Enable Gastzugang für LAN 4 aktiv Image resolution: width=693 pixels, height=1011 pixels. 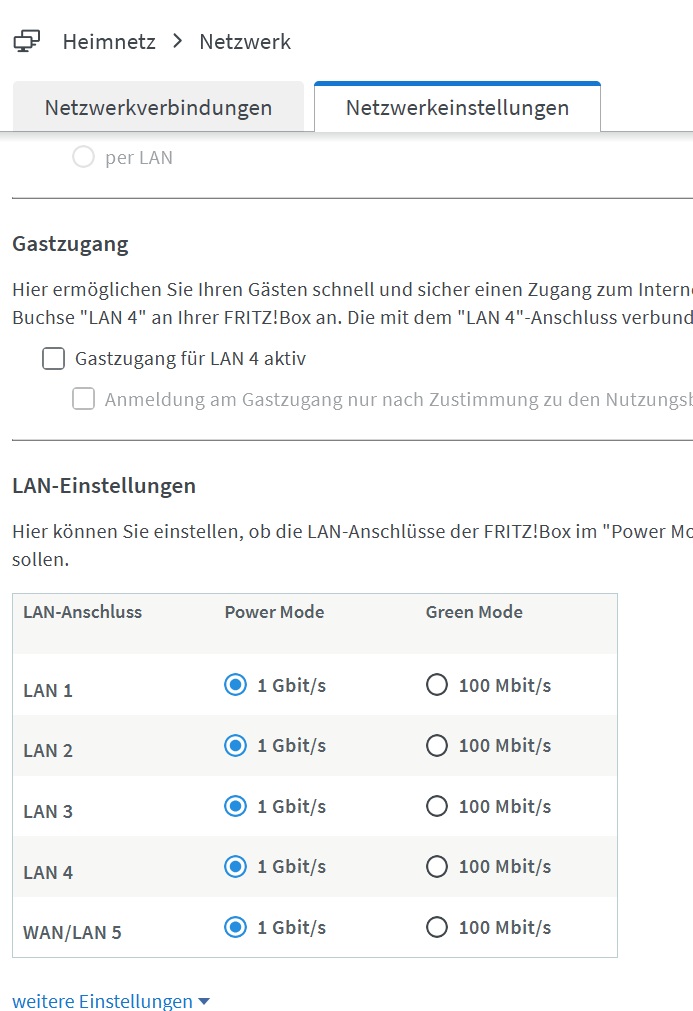tap(54, 359)
